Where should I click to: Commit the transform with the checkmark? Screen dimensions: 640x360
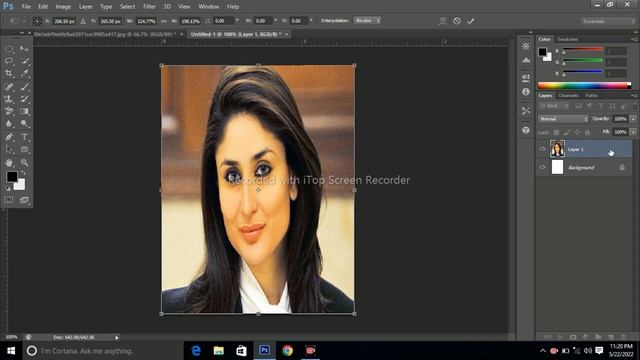coord(471,21)
